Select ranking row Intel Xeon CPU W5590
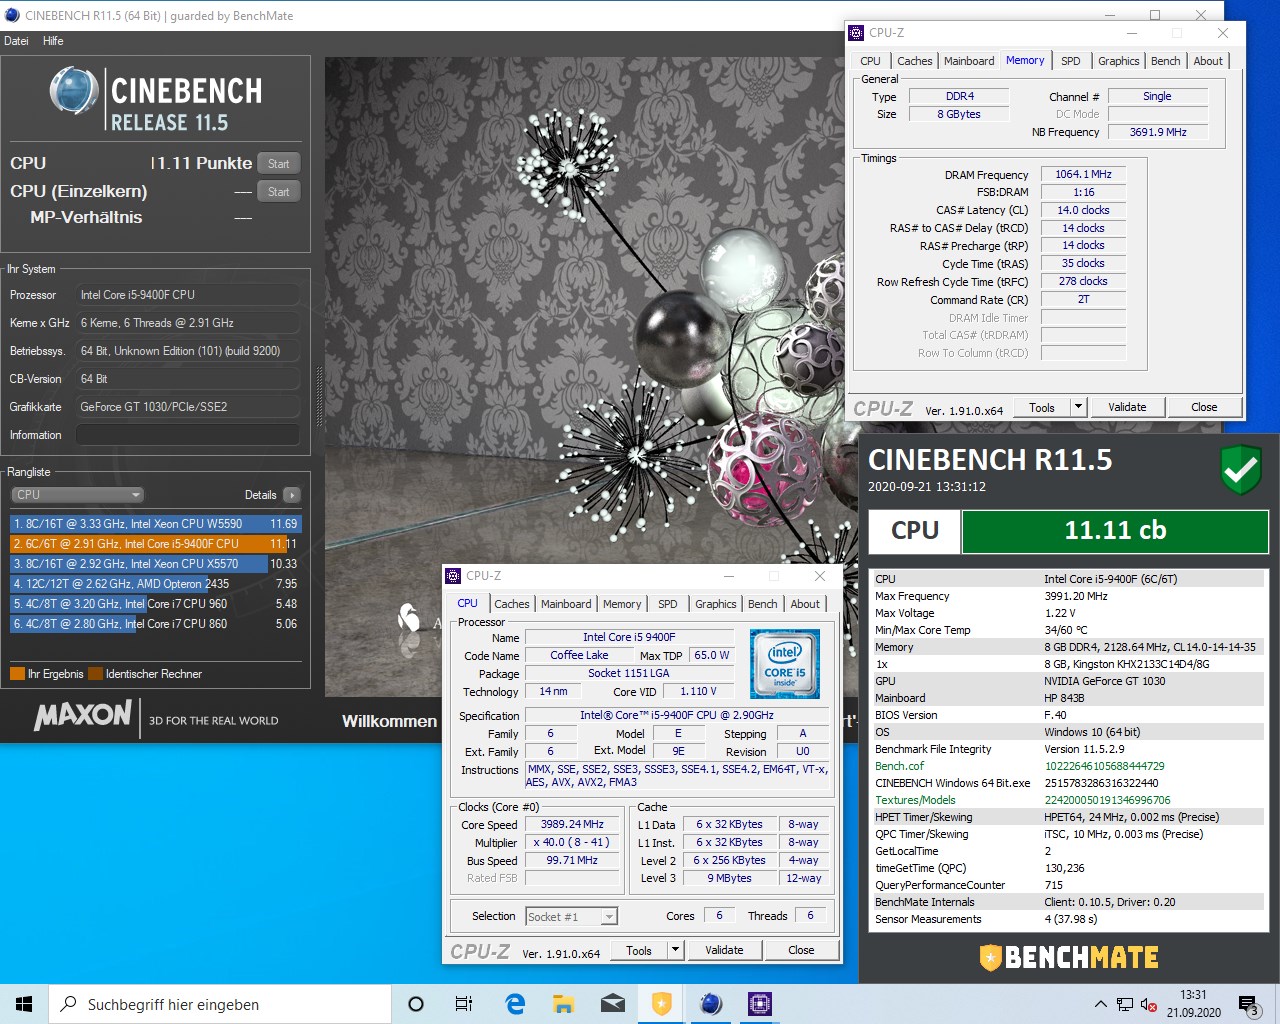1280x1024 pixels. click(x=155, y=524)
